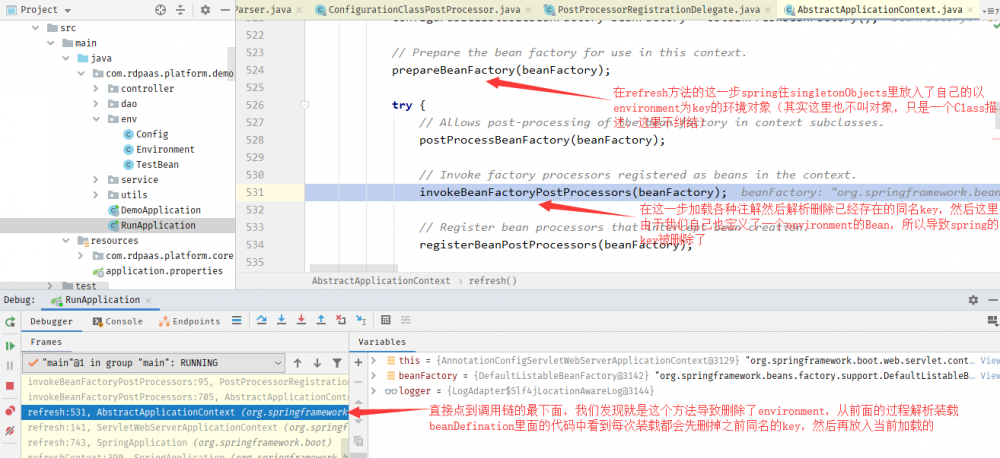Open Environment class in tree

pos(165,149)
